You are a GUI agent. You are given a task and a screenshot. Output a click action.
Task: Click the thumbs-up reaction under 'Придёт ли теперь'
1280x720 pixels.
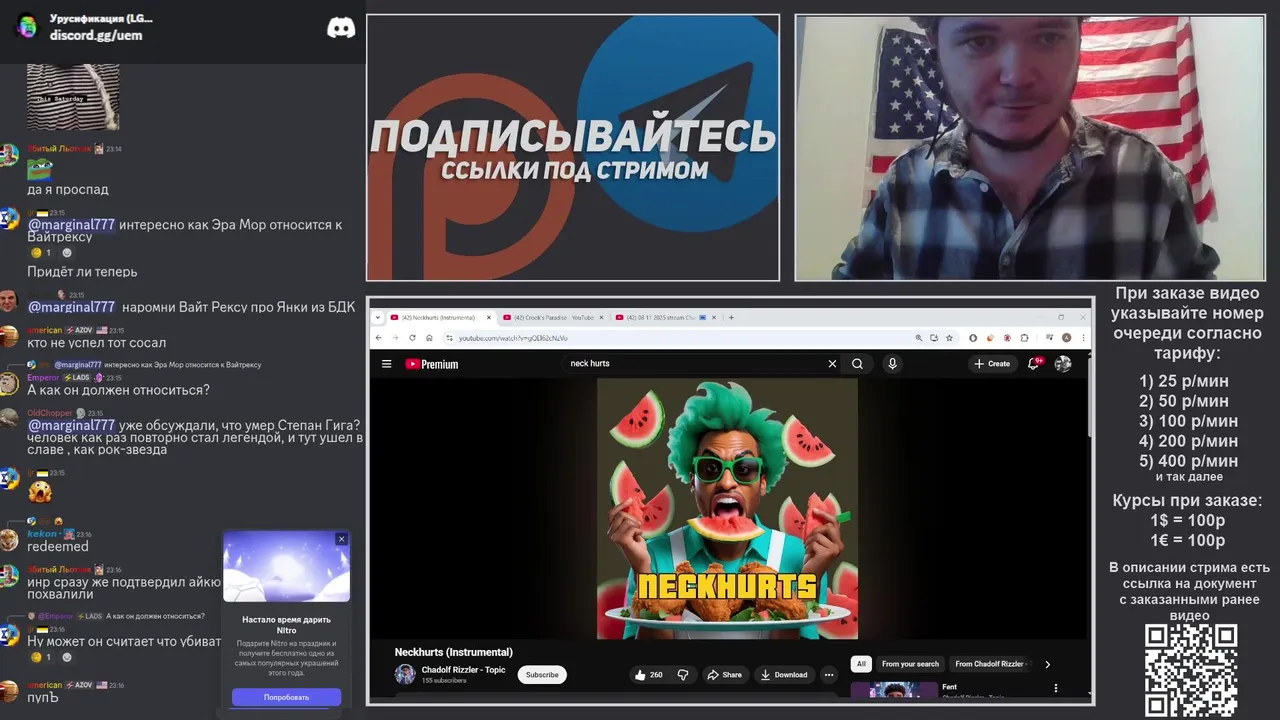41,253
